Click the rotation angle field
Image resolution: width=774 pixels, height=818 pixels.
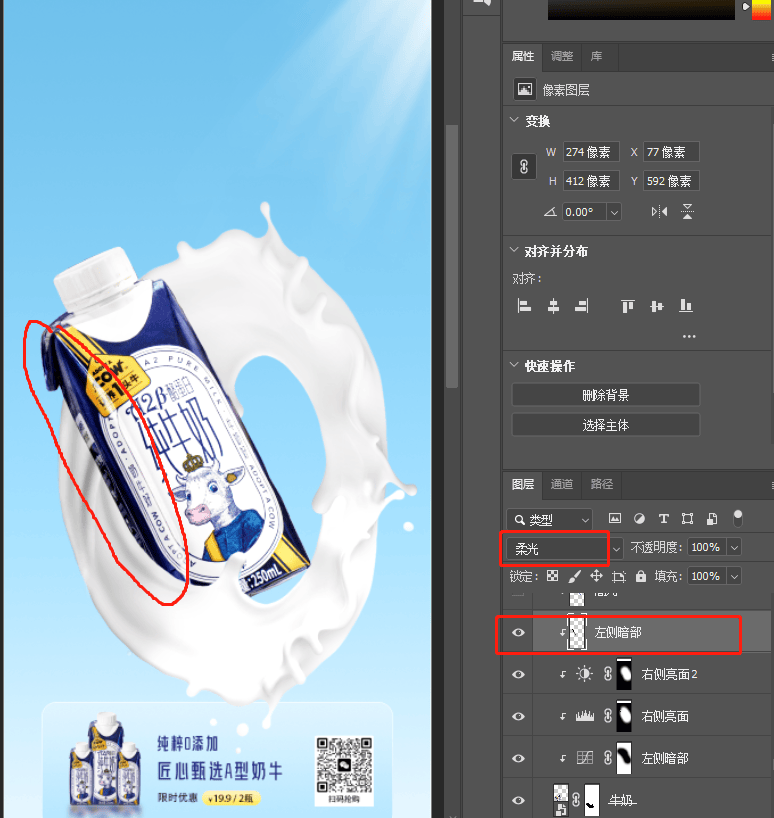(x=585, y=212)
